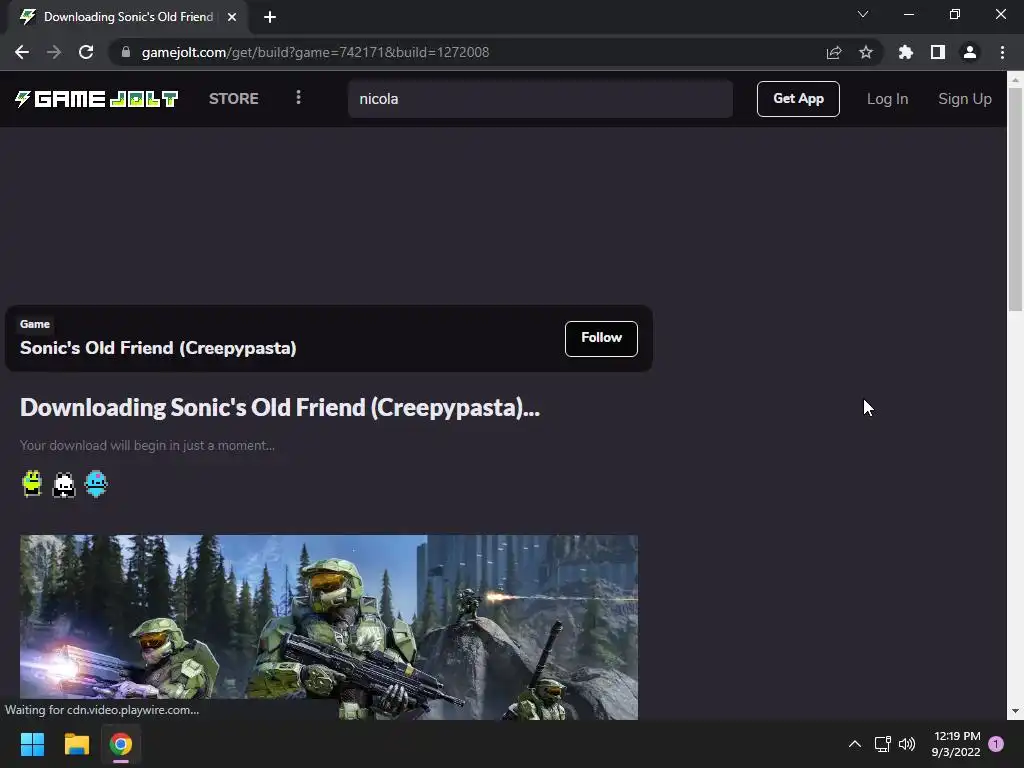Open the tab search dropdown arrow

pyautogui.click(x=863, y=14)
